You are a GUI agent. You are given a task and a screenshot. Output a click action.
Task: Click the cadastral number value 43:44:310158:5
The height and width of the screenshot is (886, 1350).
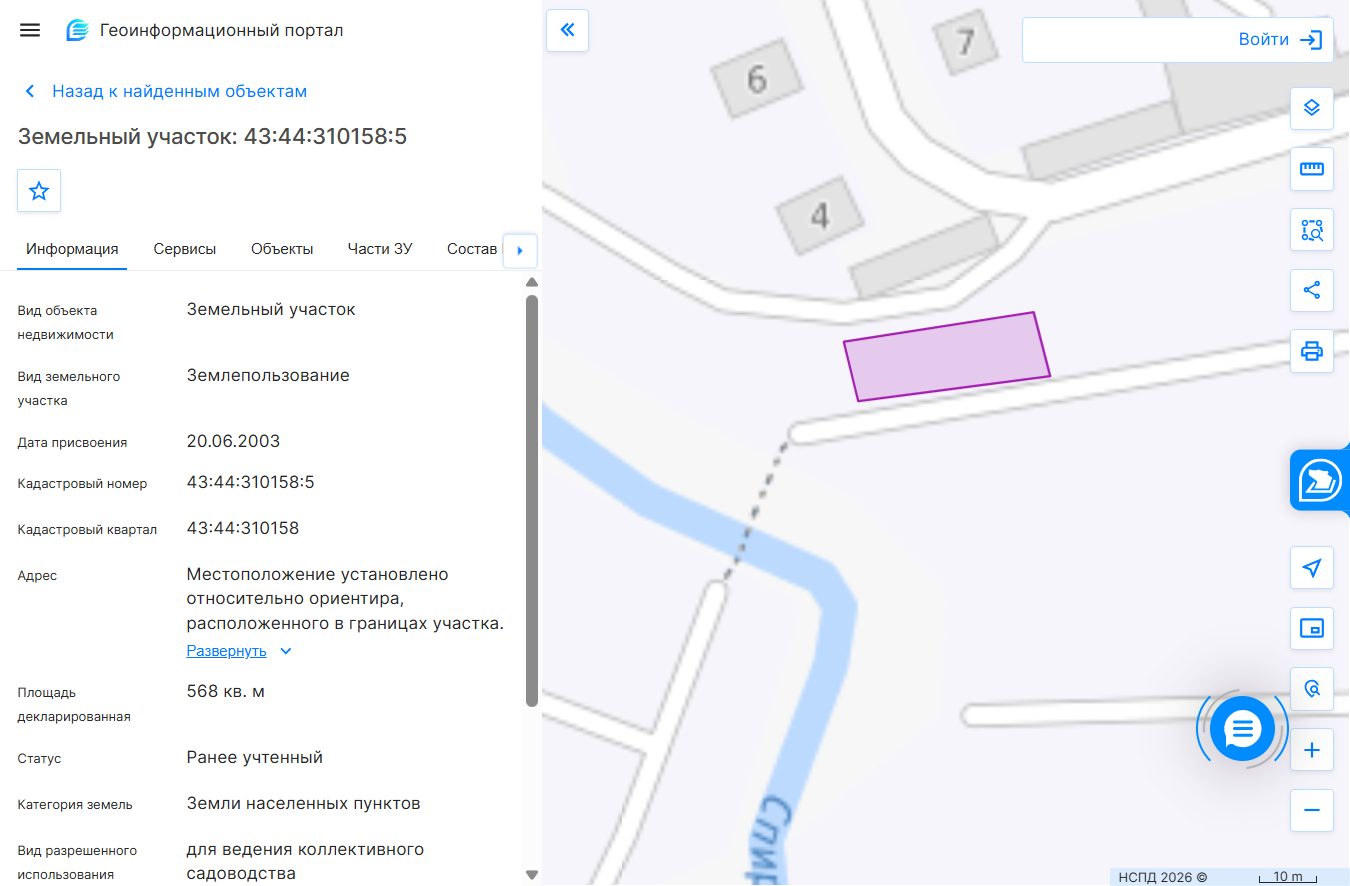click(x=251, y=482)
